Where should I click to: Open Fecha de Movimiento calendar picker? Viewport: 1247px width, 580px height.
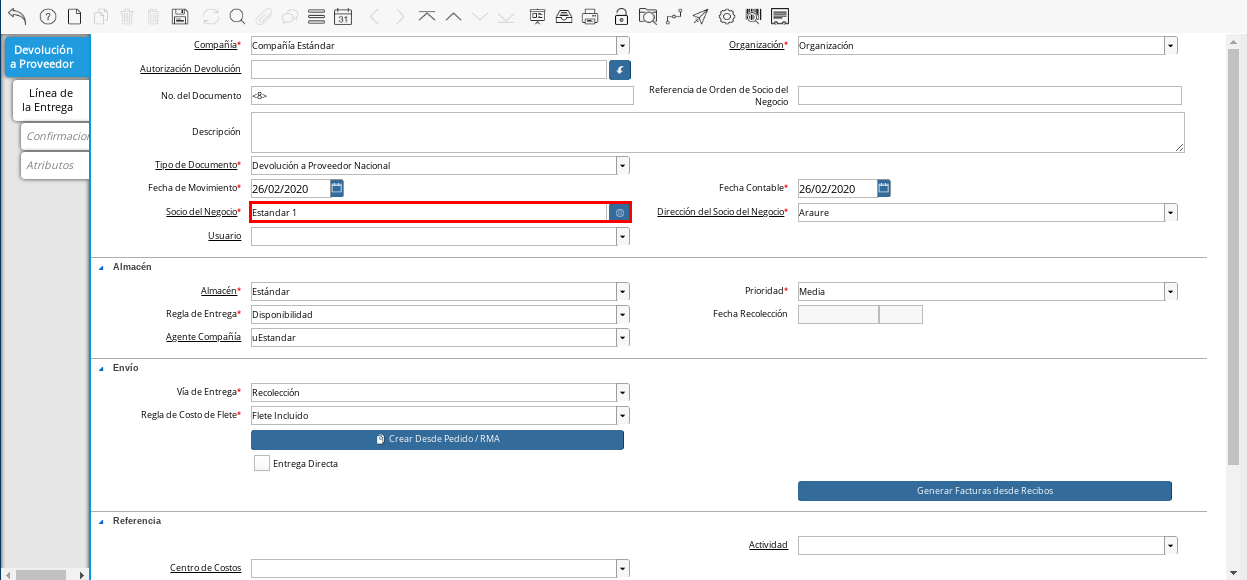click(x=337, y=188)
